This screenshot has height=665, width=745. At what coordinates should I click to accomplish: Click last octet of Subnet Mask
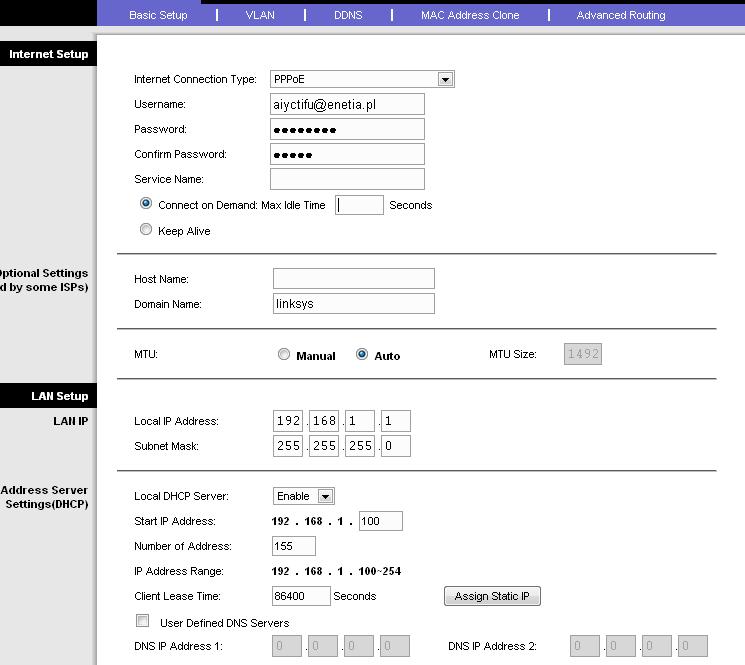tap(396, 446)
